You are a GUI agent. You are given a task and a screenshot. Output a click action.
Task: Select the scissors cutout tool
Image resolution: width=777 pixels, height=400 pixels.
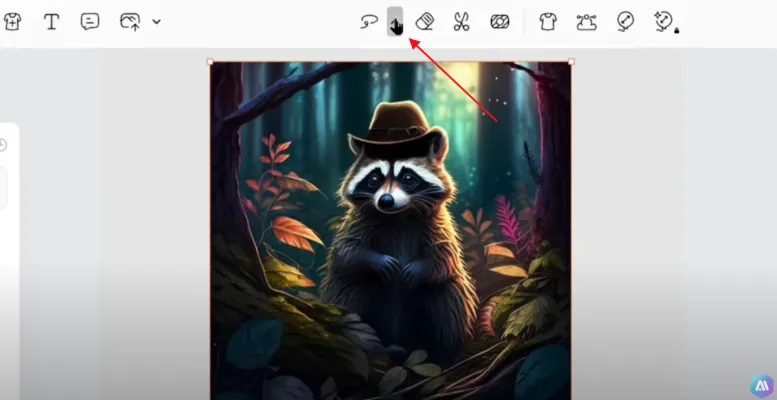pyautogui.click(x=461, y=21)
